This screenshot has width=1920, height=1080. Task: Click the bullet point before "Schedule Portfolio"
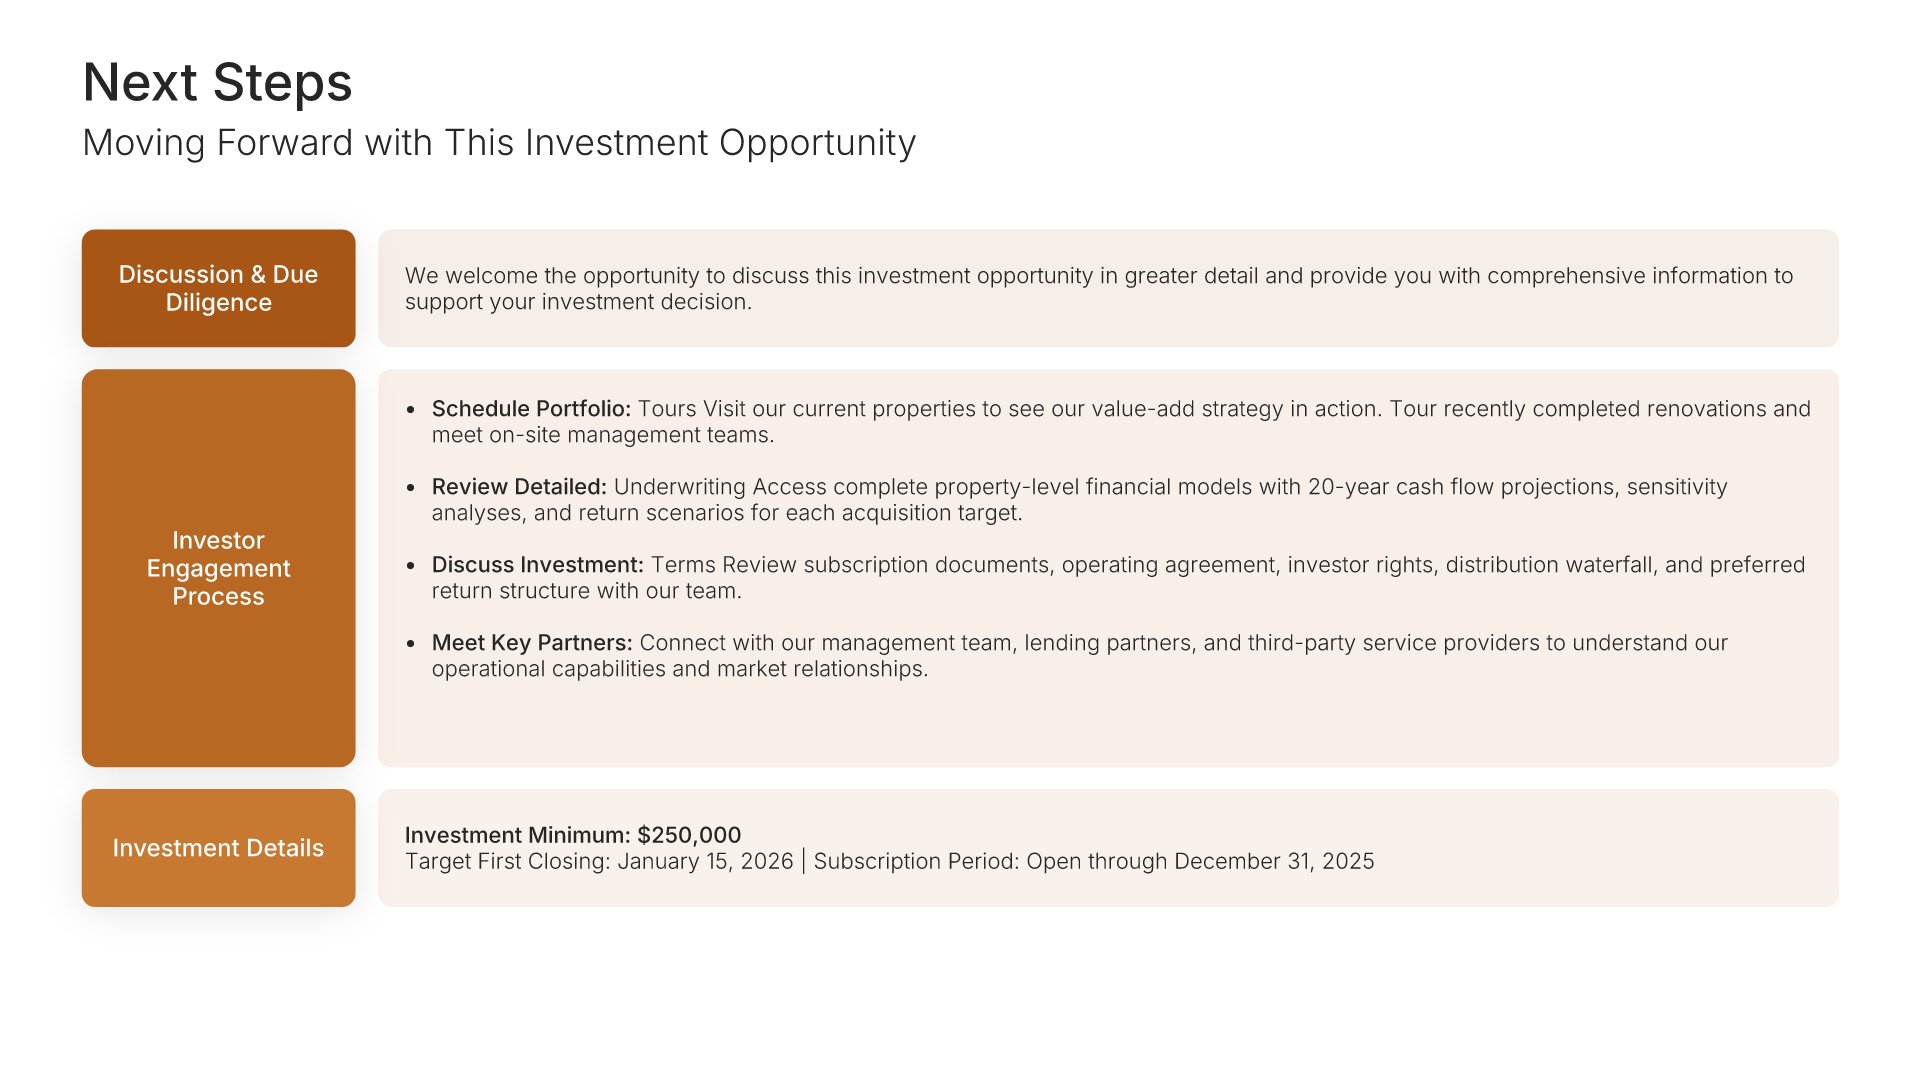[x=411, y=410]
